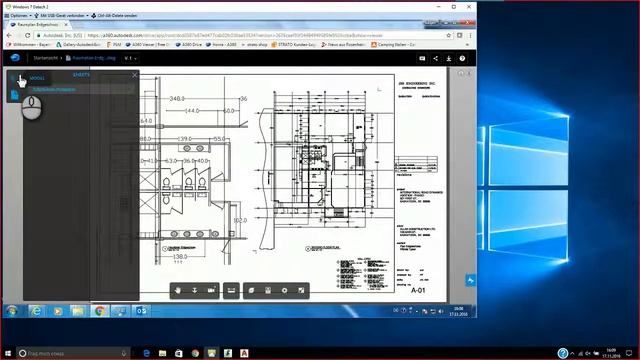640x360 pixels.
Task: Click the blue help question mark in tray
Action: (x=562, y=353)
